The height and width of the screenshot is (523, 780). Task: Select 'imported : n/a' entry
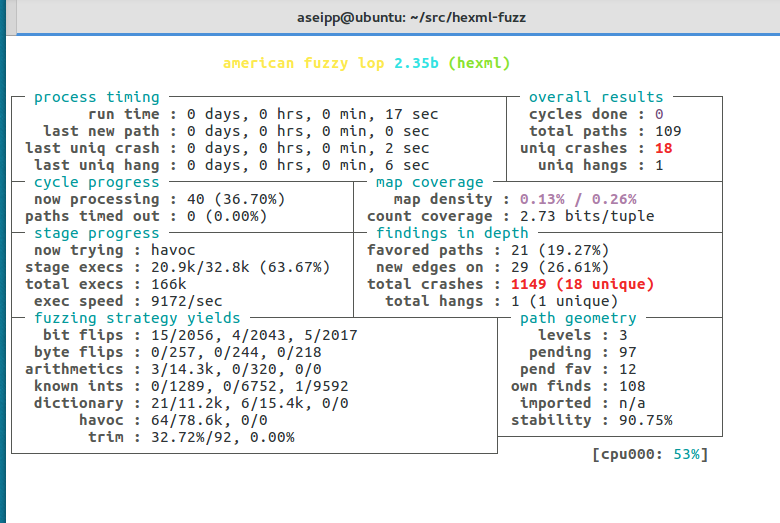coord(583,403)
